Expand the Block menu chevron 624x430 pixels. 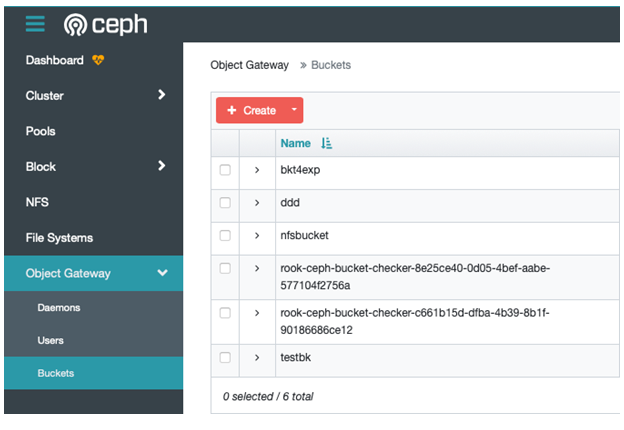click(x=161, y=165)
